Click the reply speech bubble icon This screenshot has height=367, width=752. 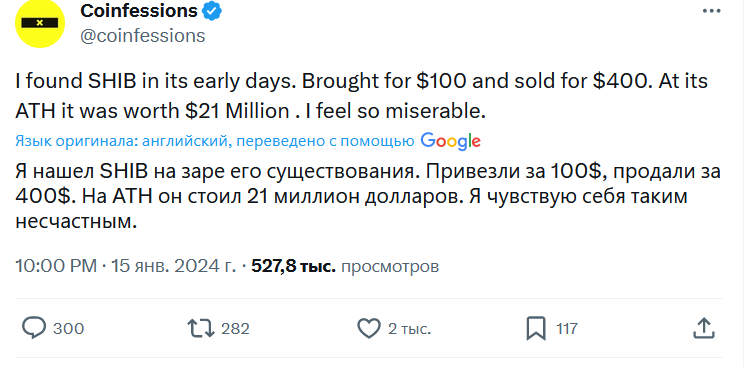coord(35,329)
